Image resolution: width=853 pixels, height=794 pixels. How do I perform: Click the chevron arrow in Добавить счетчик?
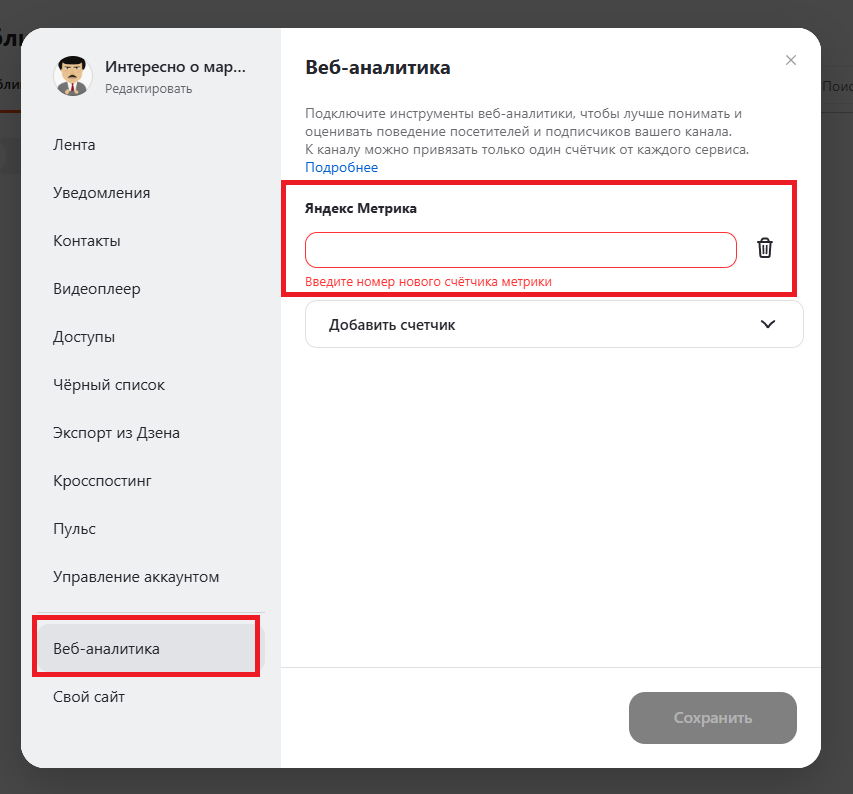pos(768,324)
